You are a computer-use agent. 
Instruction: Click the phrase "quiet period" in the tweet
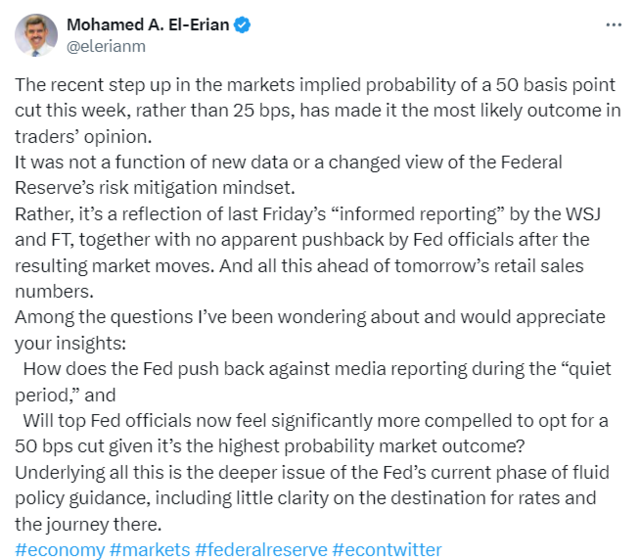coord(585,369)
